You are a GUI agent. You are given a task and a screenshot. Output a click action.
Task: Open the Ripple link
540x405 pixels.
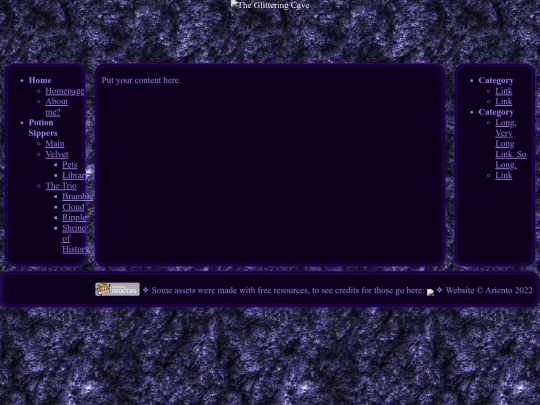click(x=74, y=218)
